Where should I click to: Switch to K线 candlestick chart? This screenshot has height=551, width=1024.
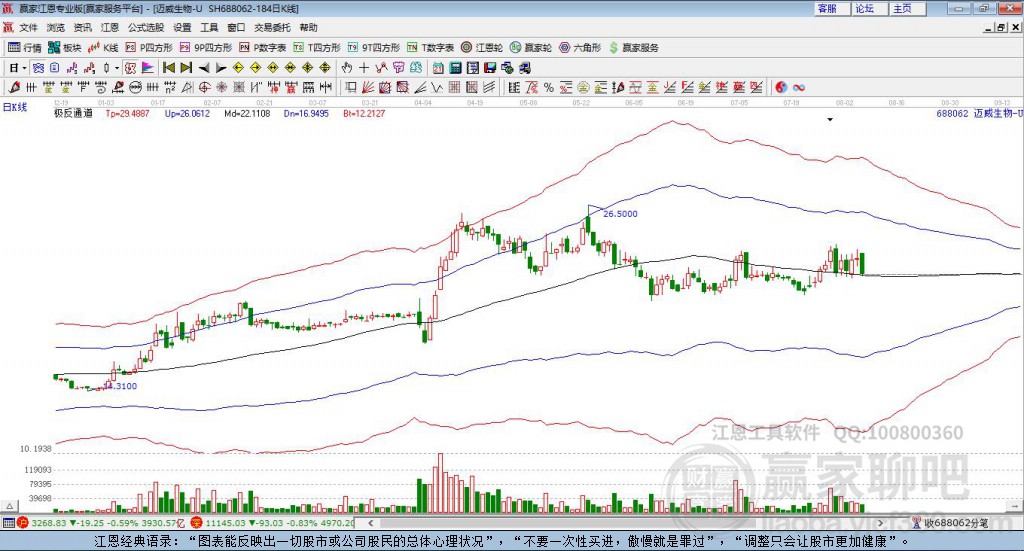tap(103, 48)
